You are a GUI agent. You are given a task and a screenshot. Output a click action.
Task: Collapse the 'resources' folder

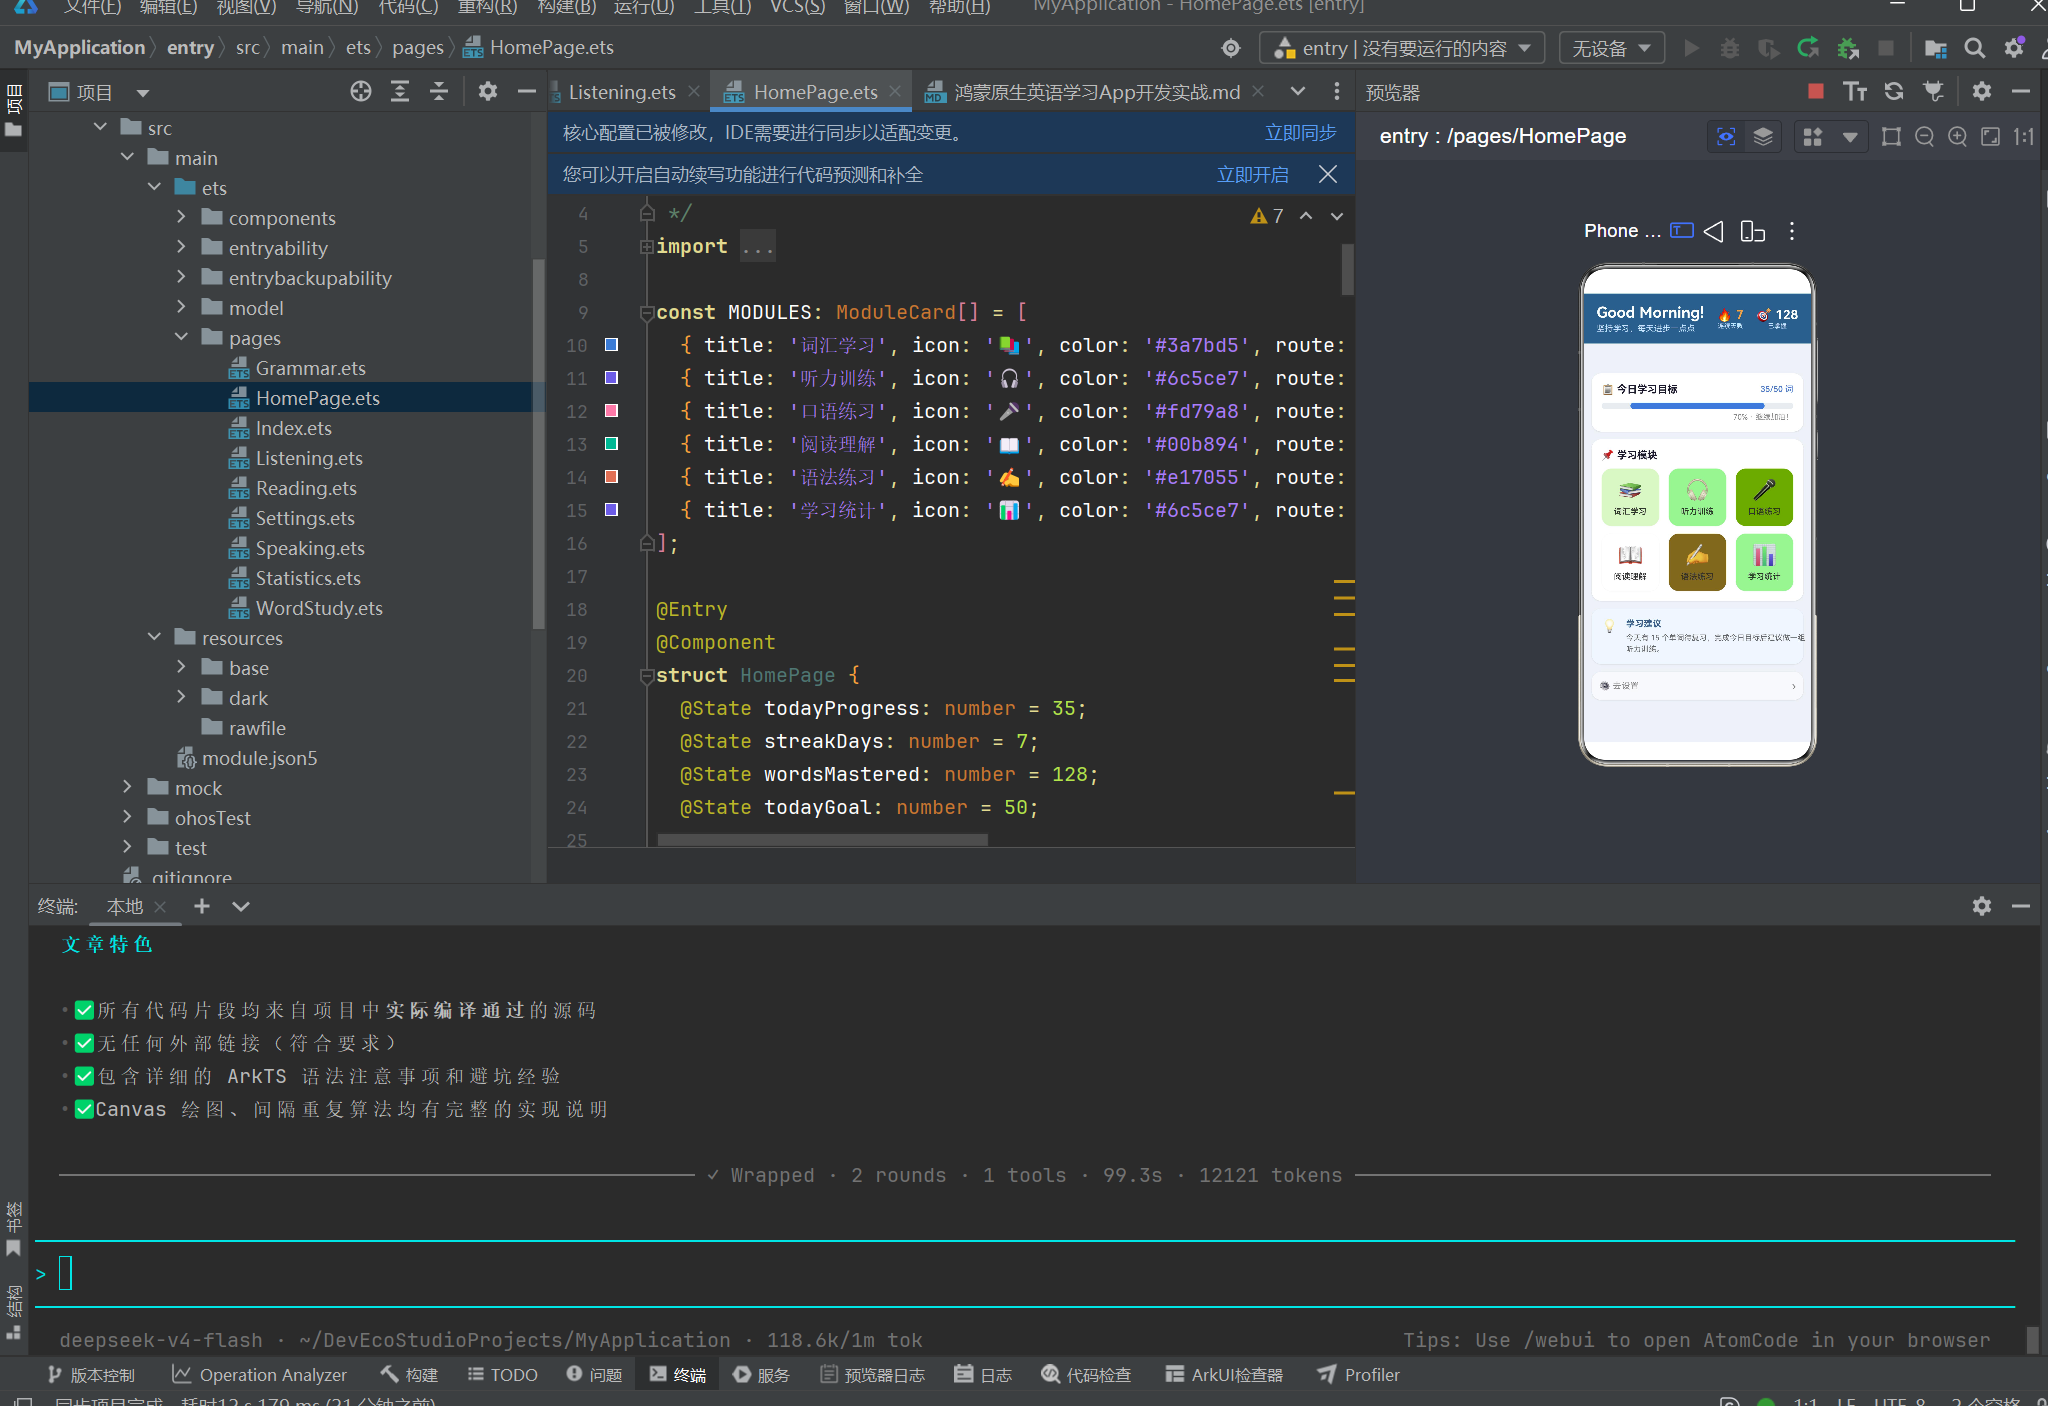click(x=154, y=637)
